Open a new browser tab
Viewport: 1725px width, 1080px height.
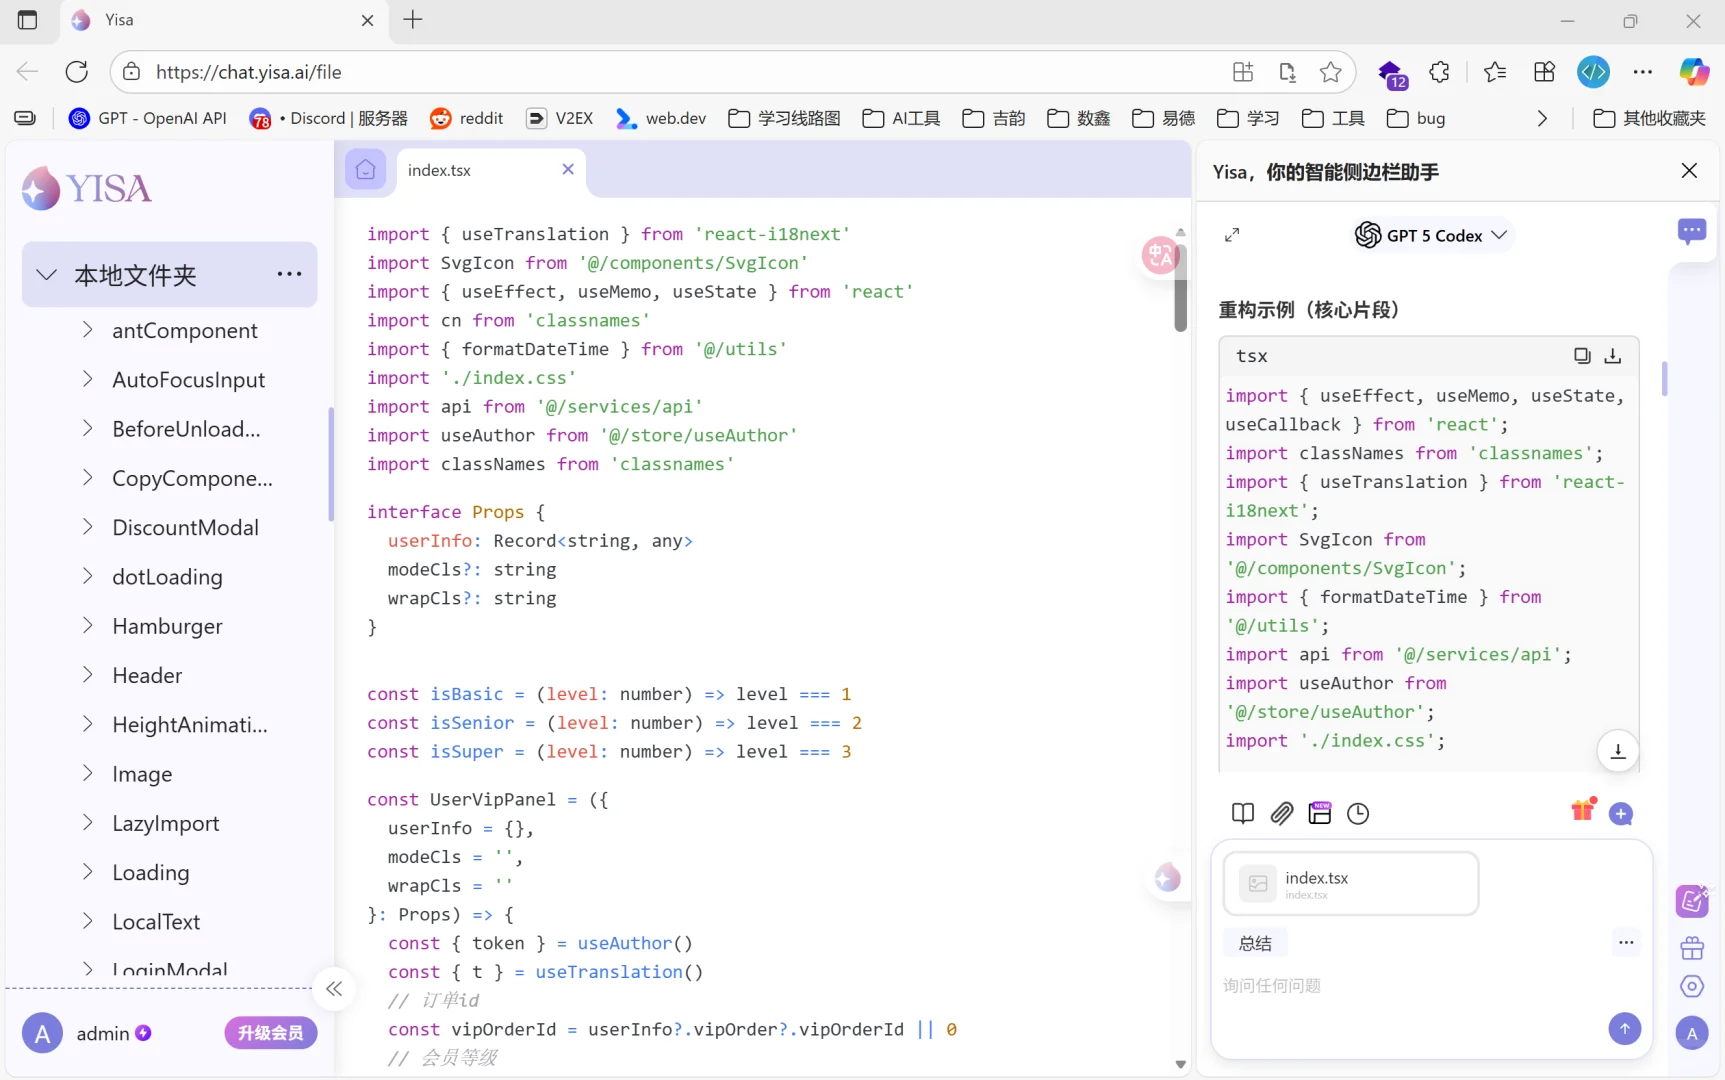[x=413, y=20]
